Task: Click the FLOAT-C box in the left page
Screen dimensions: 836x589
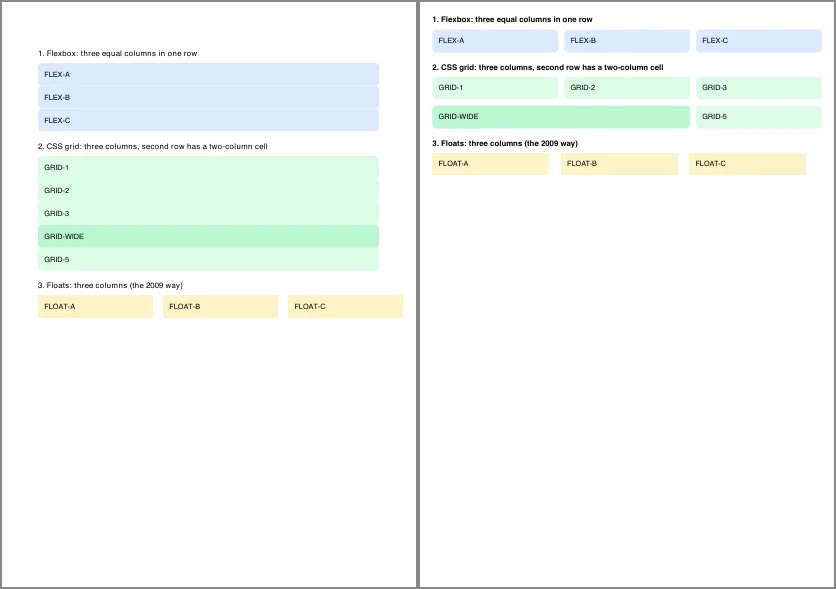Action: click(345, 306)
